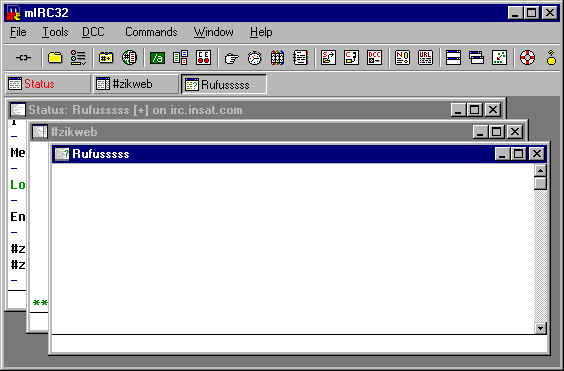Click the scrollbar thumb in Rufusssss window
Image resolution: width=564 pixels, height=371 pixels.
coord(540,183)
